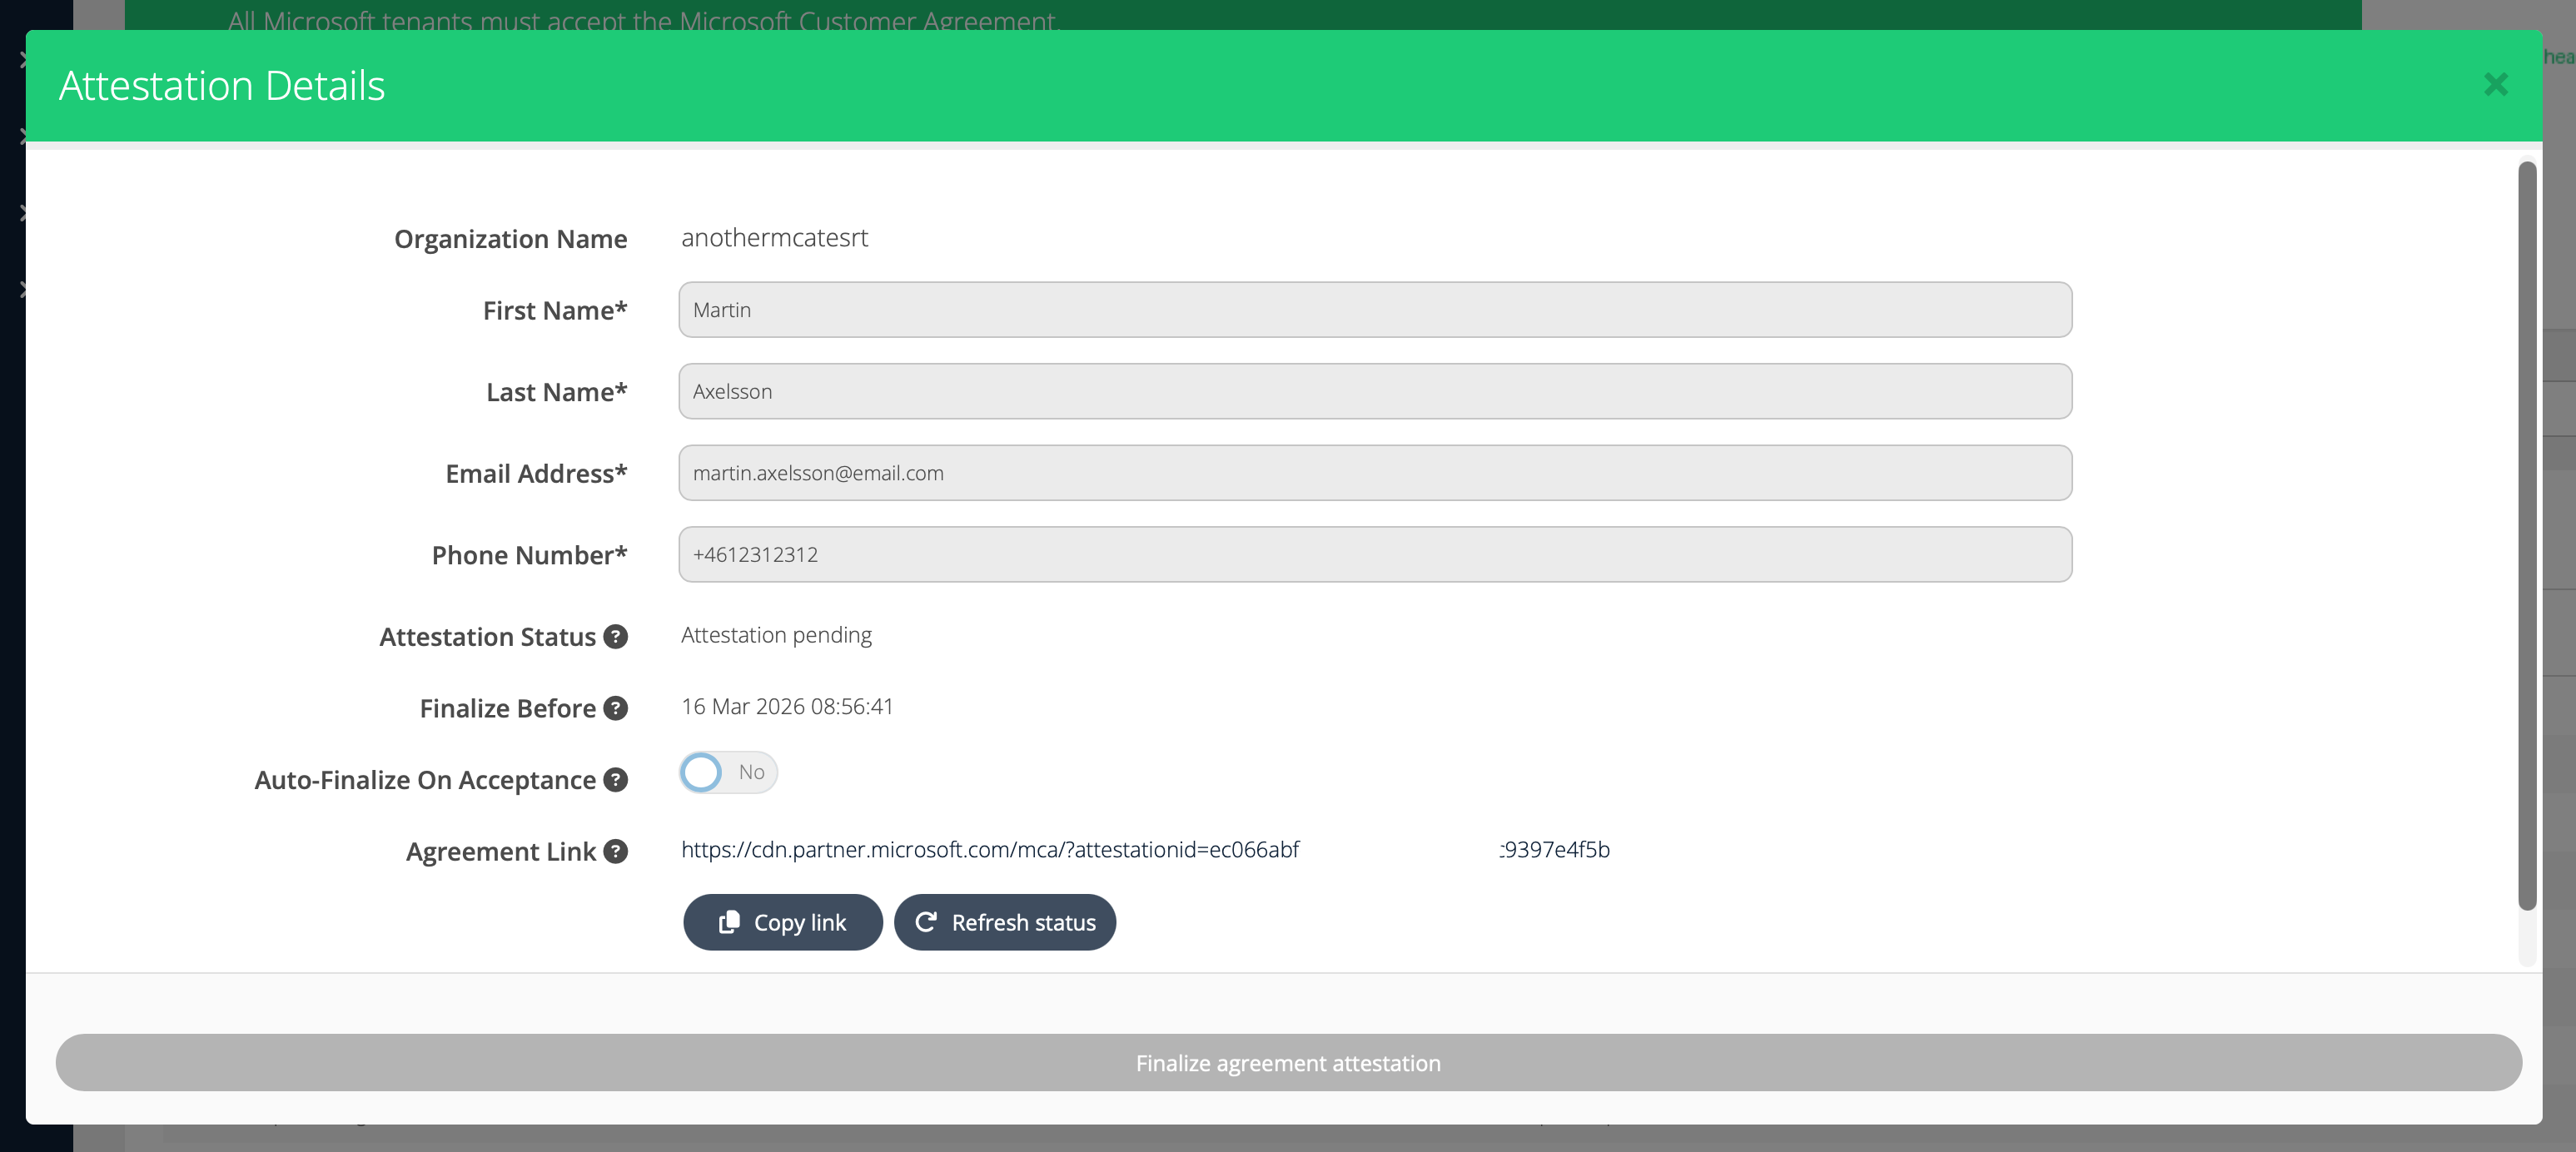The height and width of the screenshot is (1152, 2576).
Task: Click the Attestation Status help icon
Action: click(x=616, y=636)
